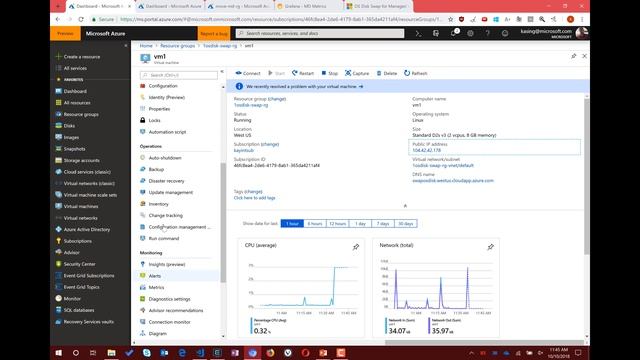This screenshot has height=360, width=640.
Task: Select the 6 hours time range
Action: point(315,224)
